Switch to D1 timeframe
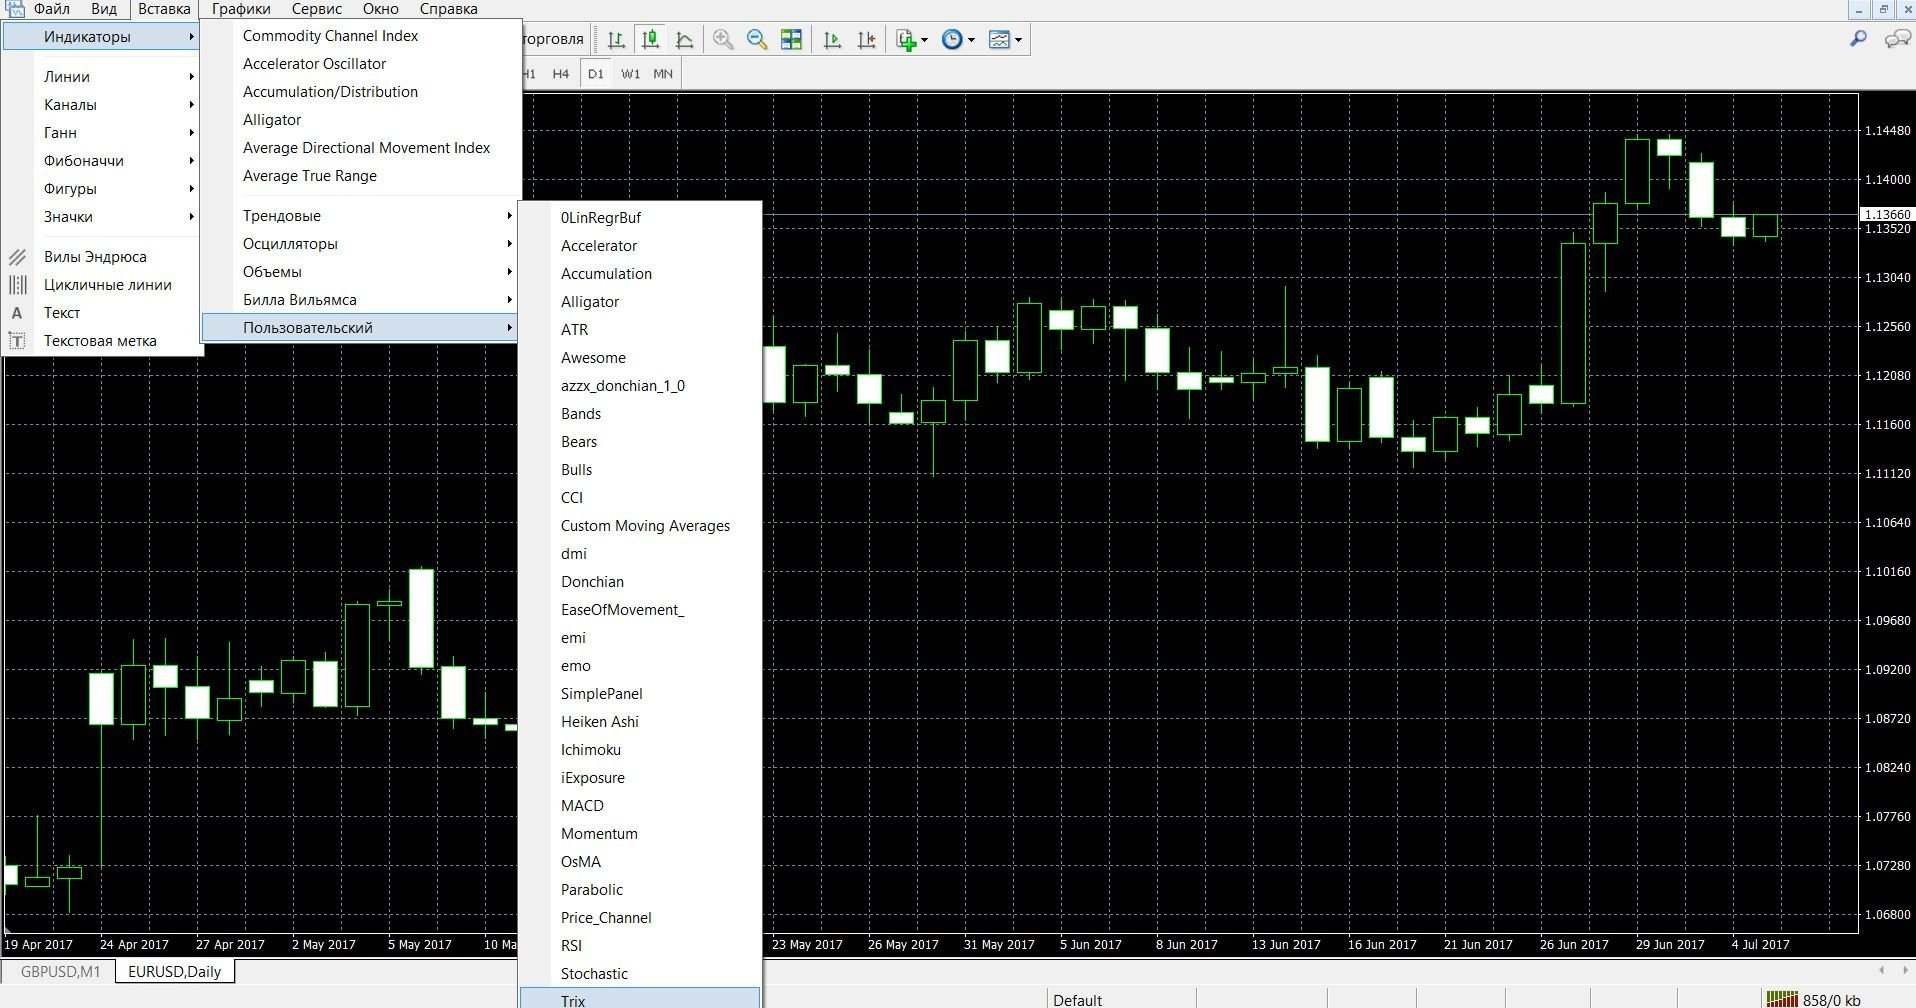 point(596,74)
